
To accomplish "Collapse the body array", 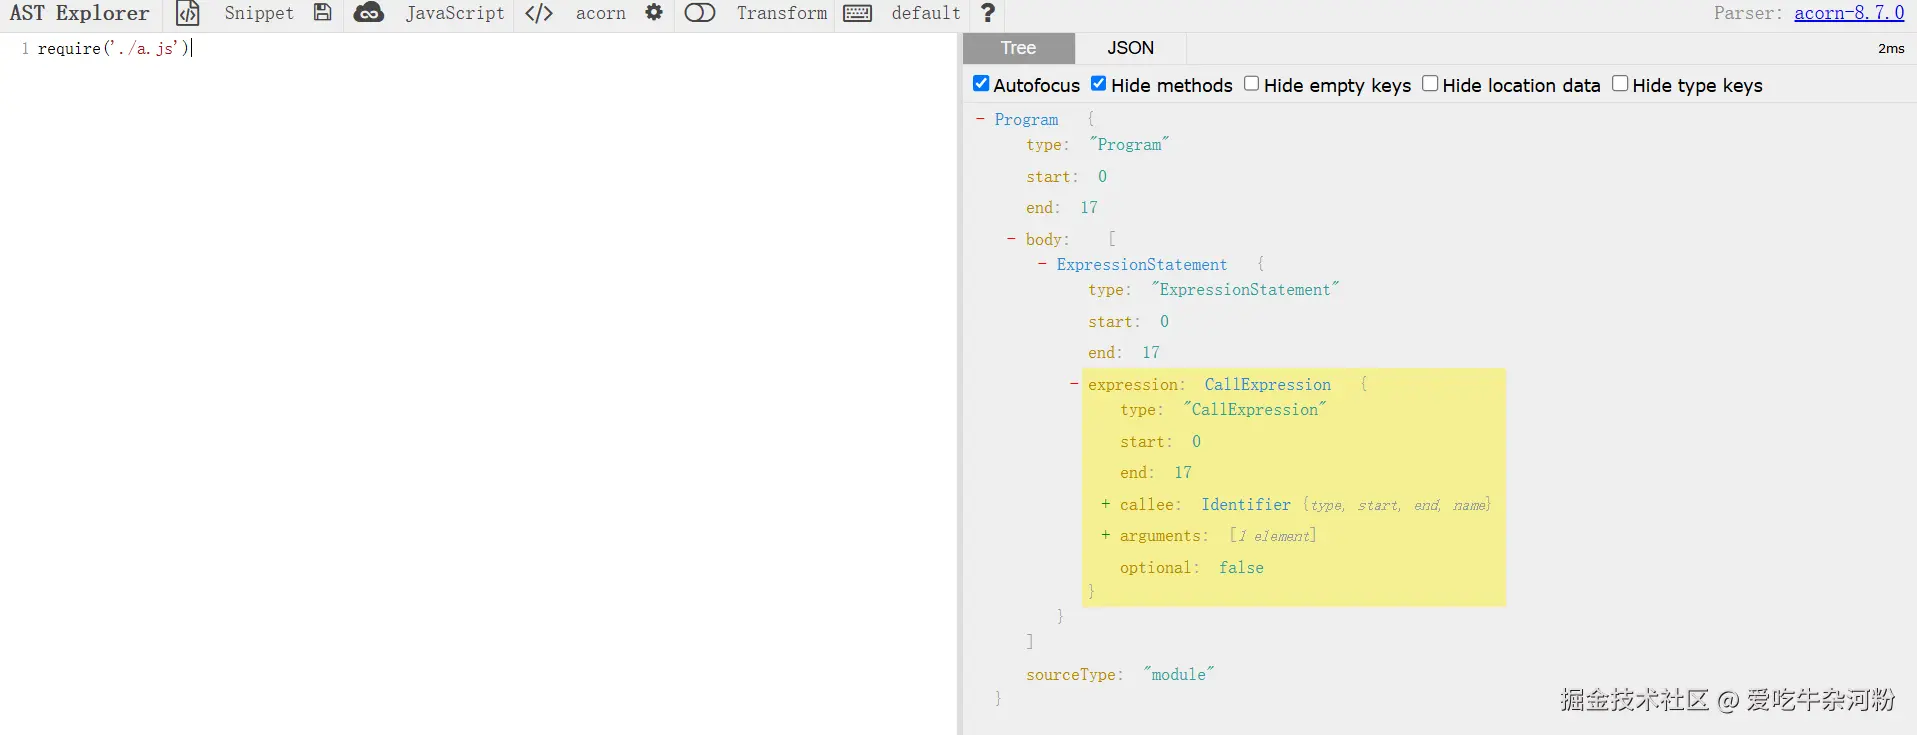I will point(1011,239).
